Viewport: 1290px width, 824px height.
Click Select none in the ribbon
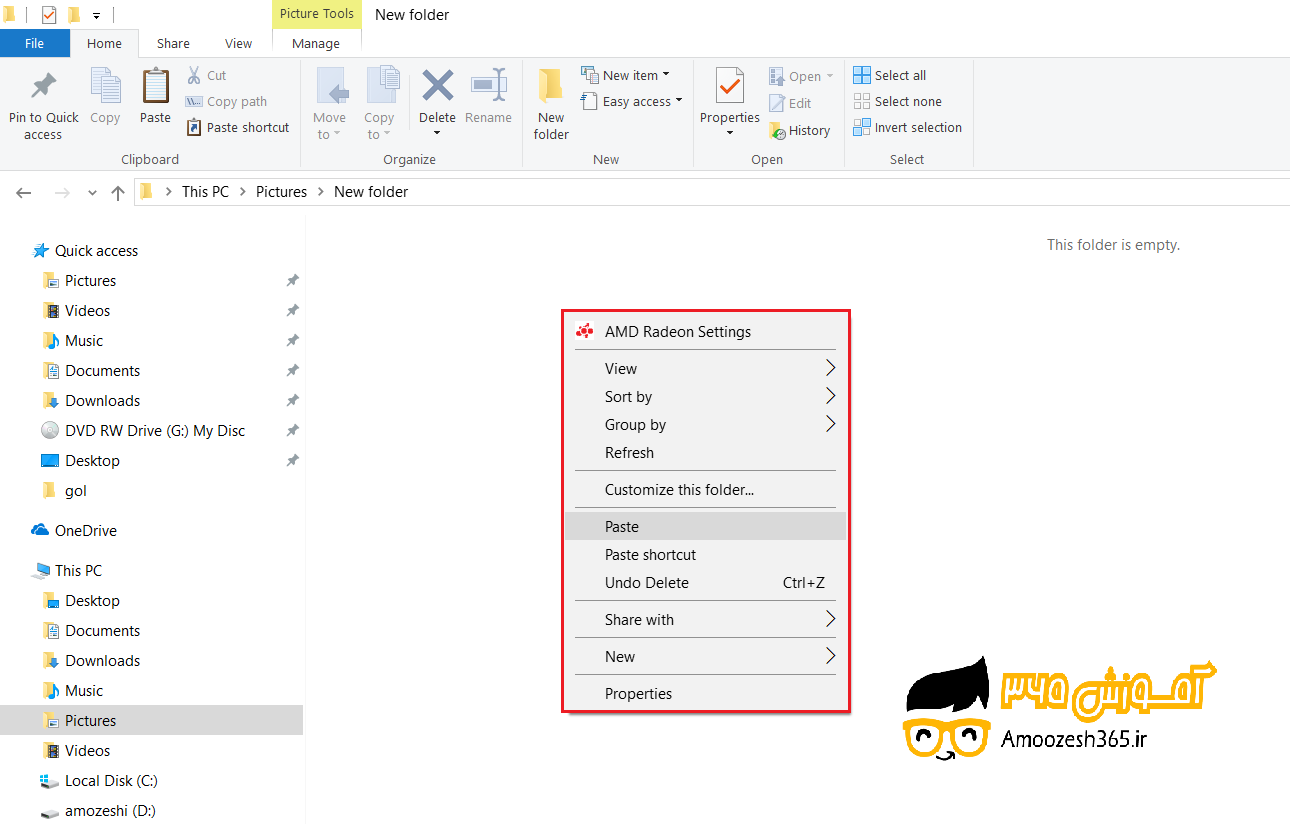[x=897, y=102]
